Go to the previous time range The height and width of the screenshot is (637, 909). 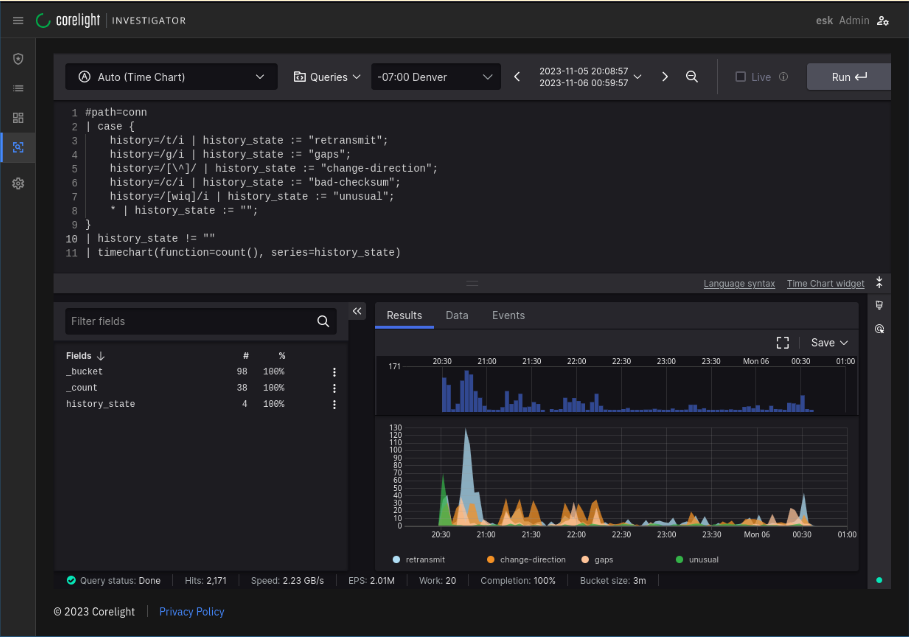[517, 77]
